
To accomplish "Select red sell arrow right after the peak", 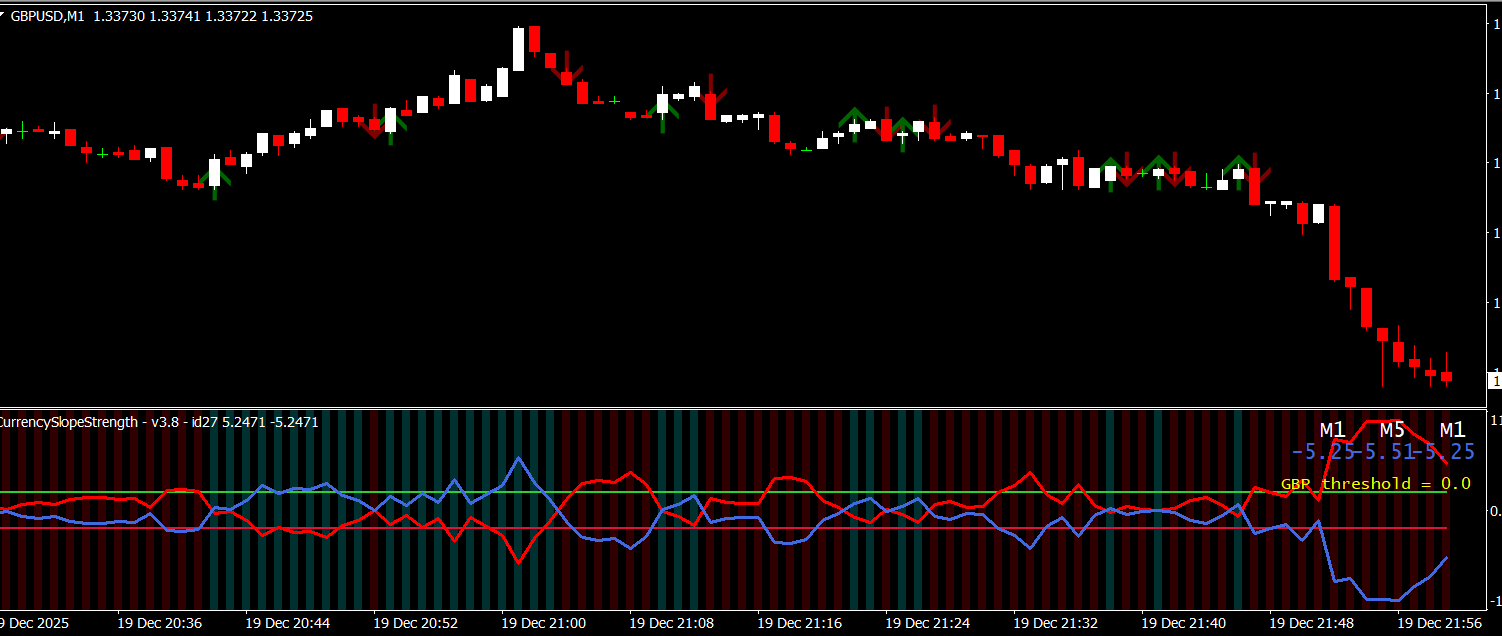I will point(567,70).
